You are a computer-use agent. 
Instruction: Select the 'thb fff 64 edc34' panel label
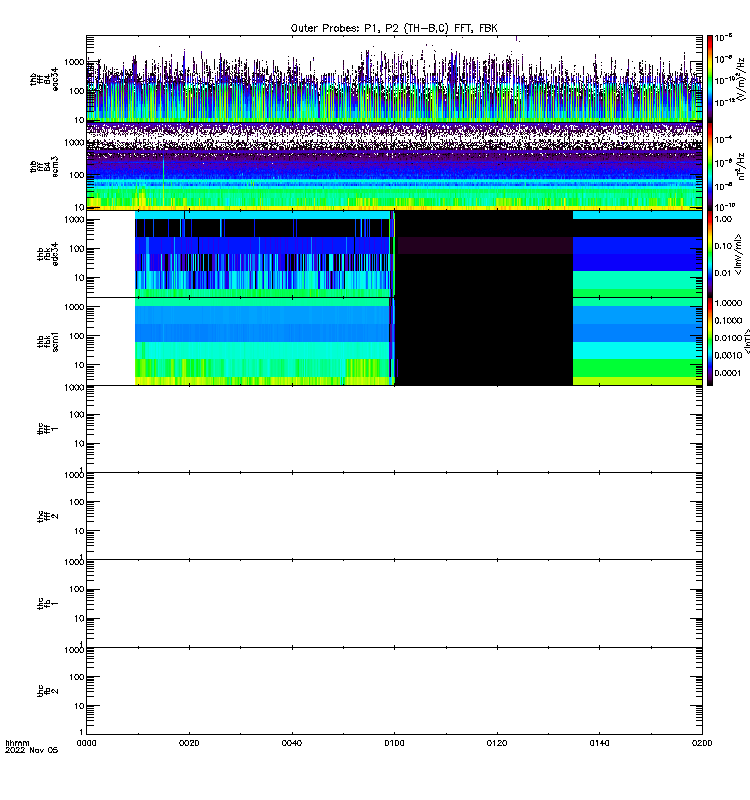(44, 79)
